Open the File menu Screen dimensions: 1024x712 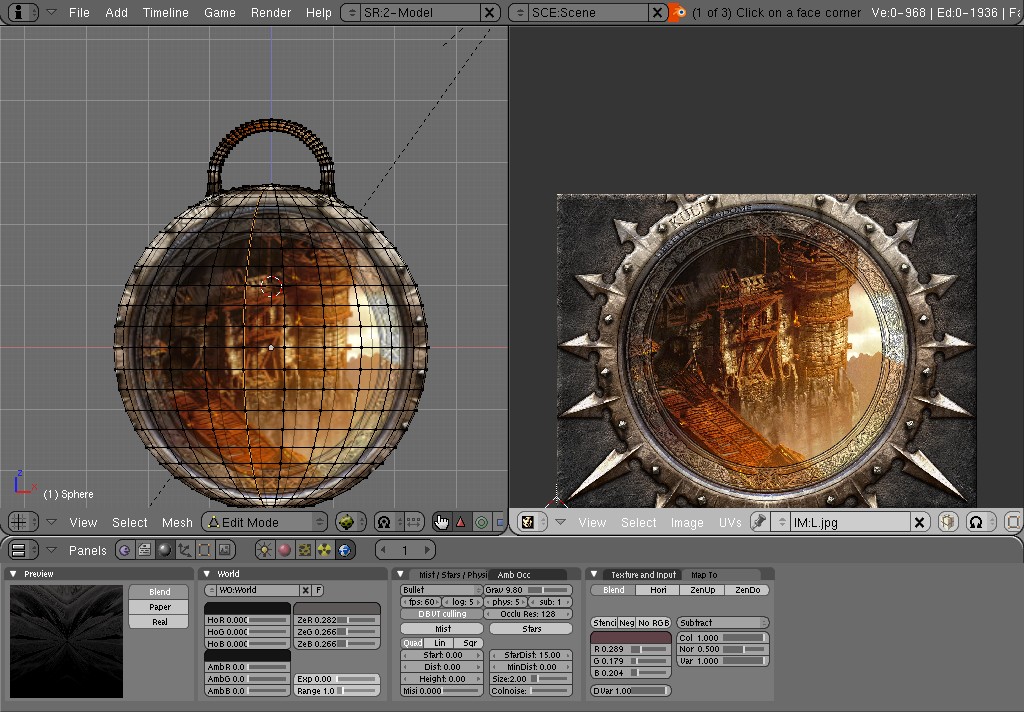coord(79,12)
